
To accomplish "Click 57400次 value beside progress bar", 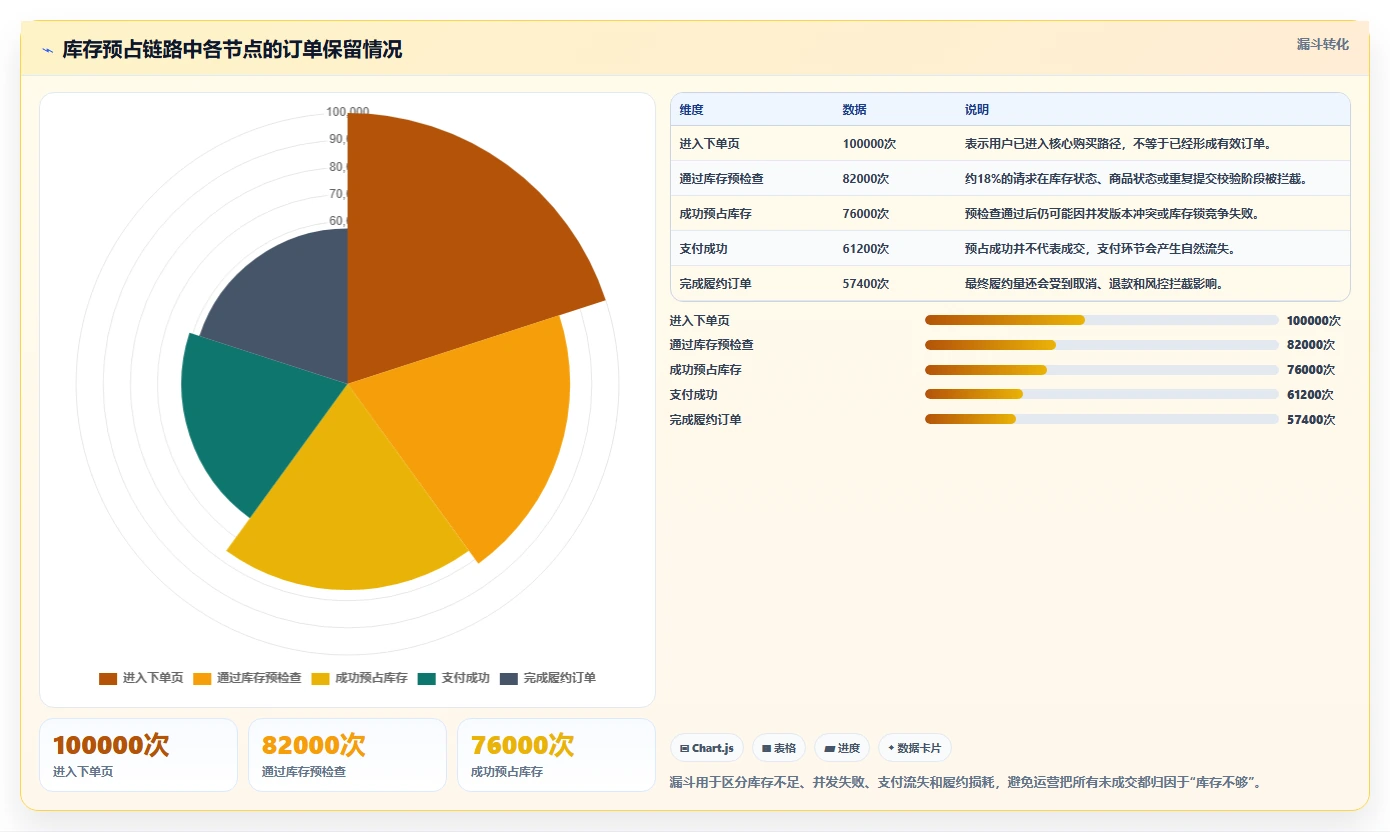I will pos(1310,420).
